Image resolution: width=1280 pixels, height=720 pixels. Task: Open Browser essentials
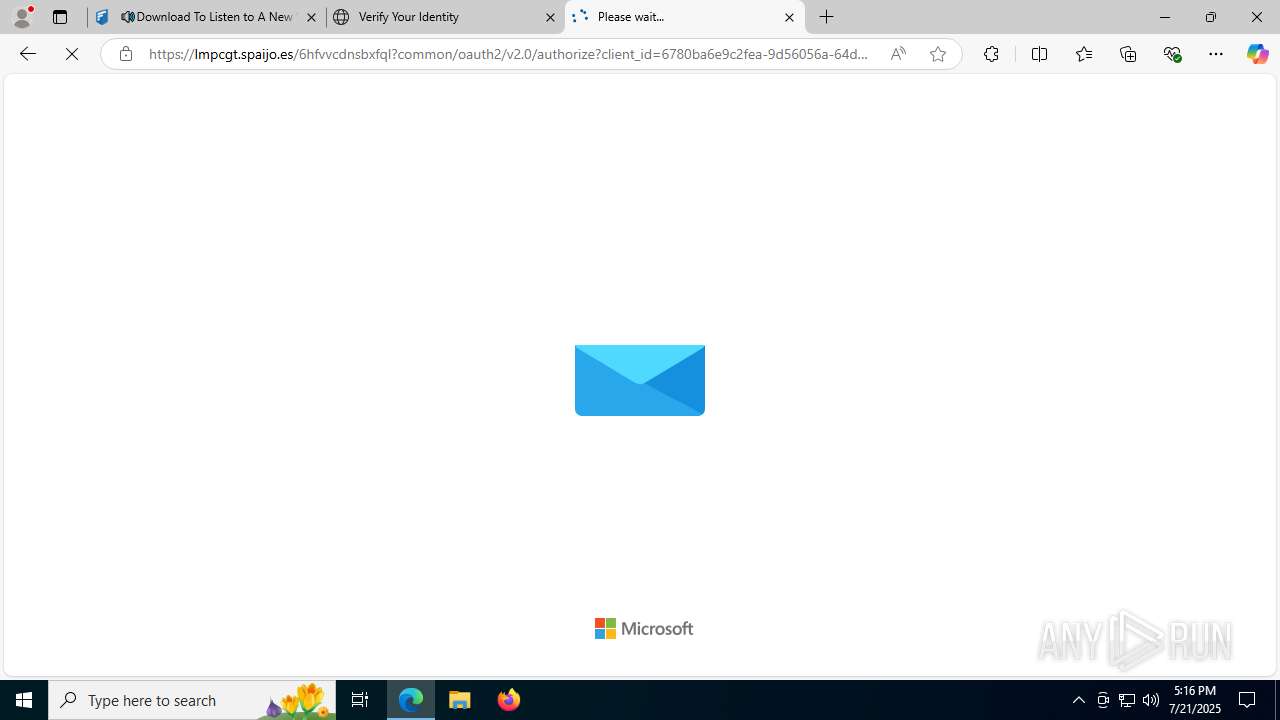coord(1172,54)
